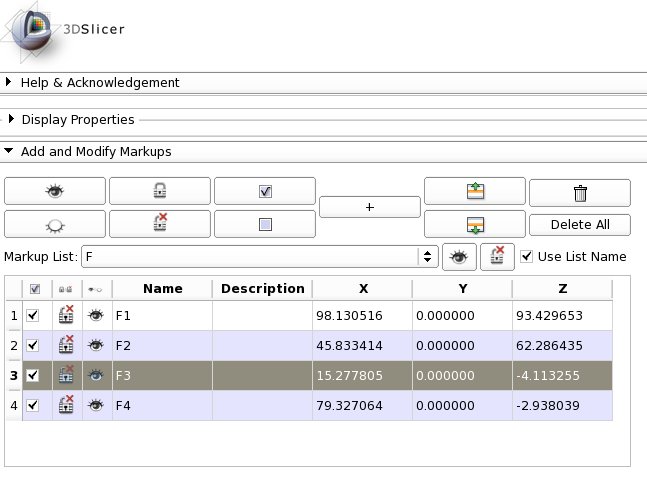647x488 pixels.
Task: Toggle list visibility eye beside Markup List
Action: [459, 257]
